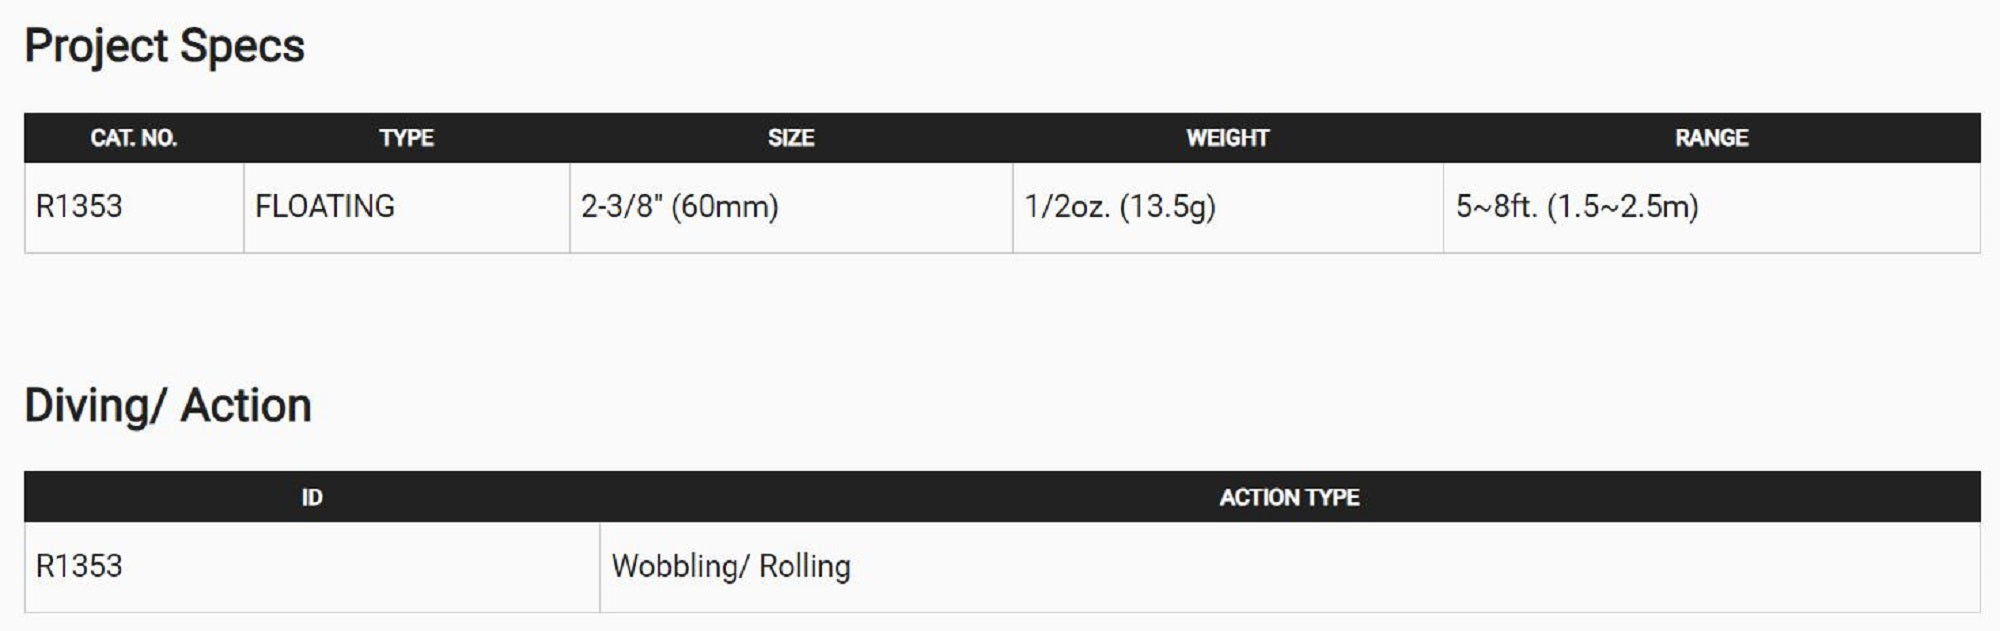The width and height of the screenshot is (2000, 631).
Task: Select the (1.5~2.5m) metric range text
Action: [x=1622, y=207]
